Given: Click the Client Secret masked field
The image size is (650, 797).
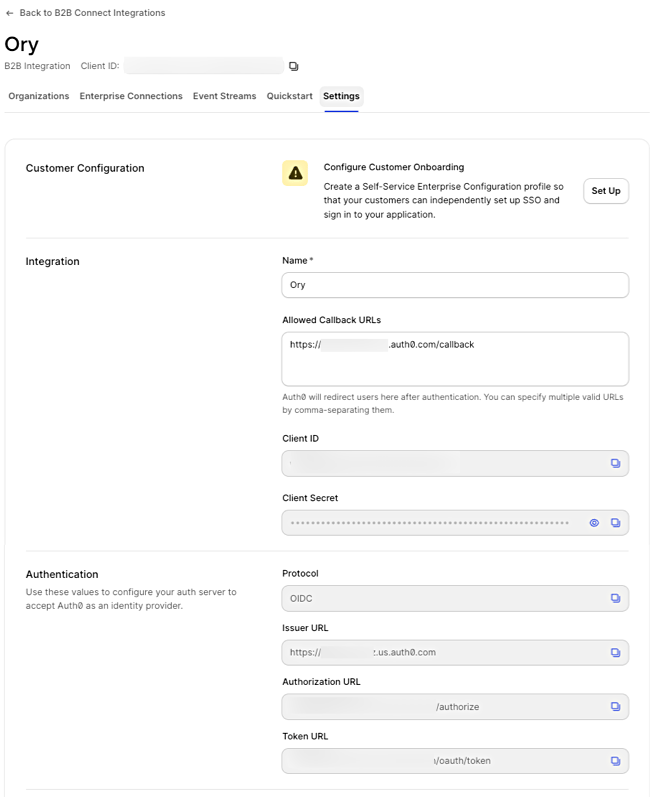Looking at the screenshot, I should point(455,523).
